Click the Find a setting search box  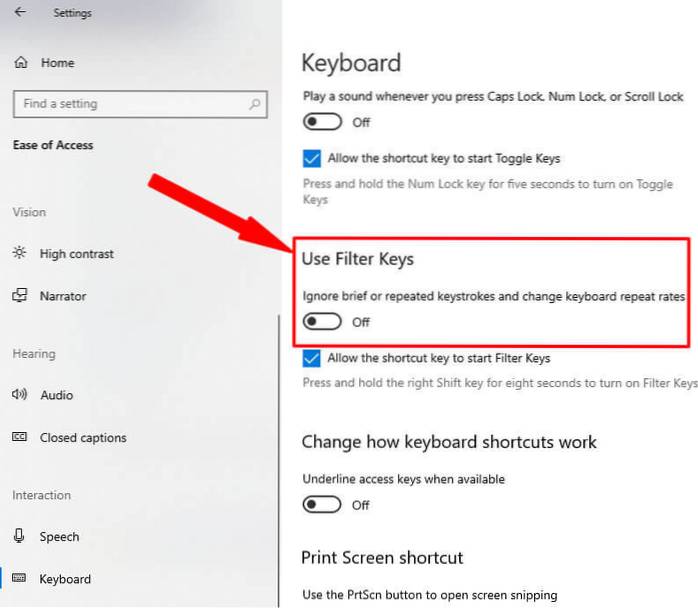[140, 104]
